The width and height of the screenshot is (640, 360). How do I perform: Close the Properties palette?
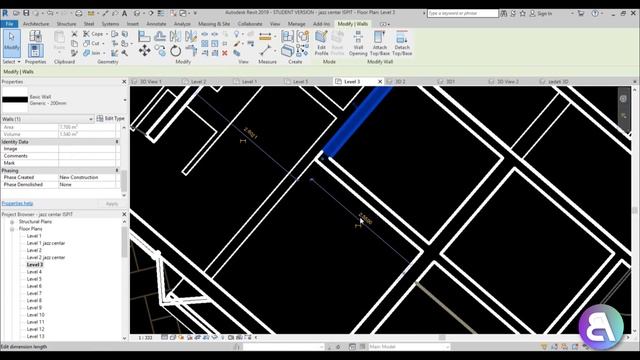click(124, 82)
